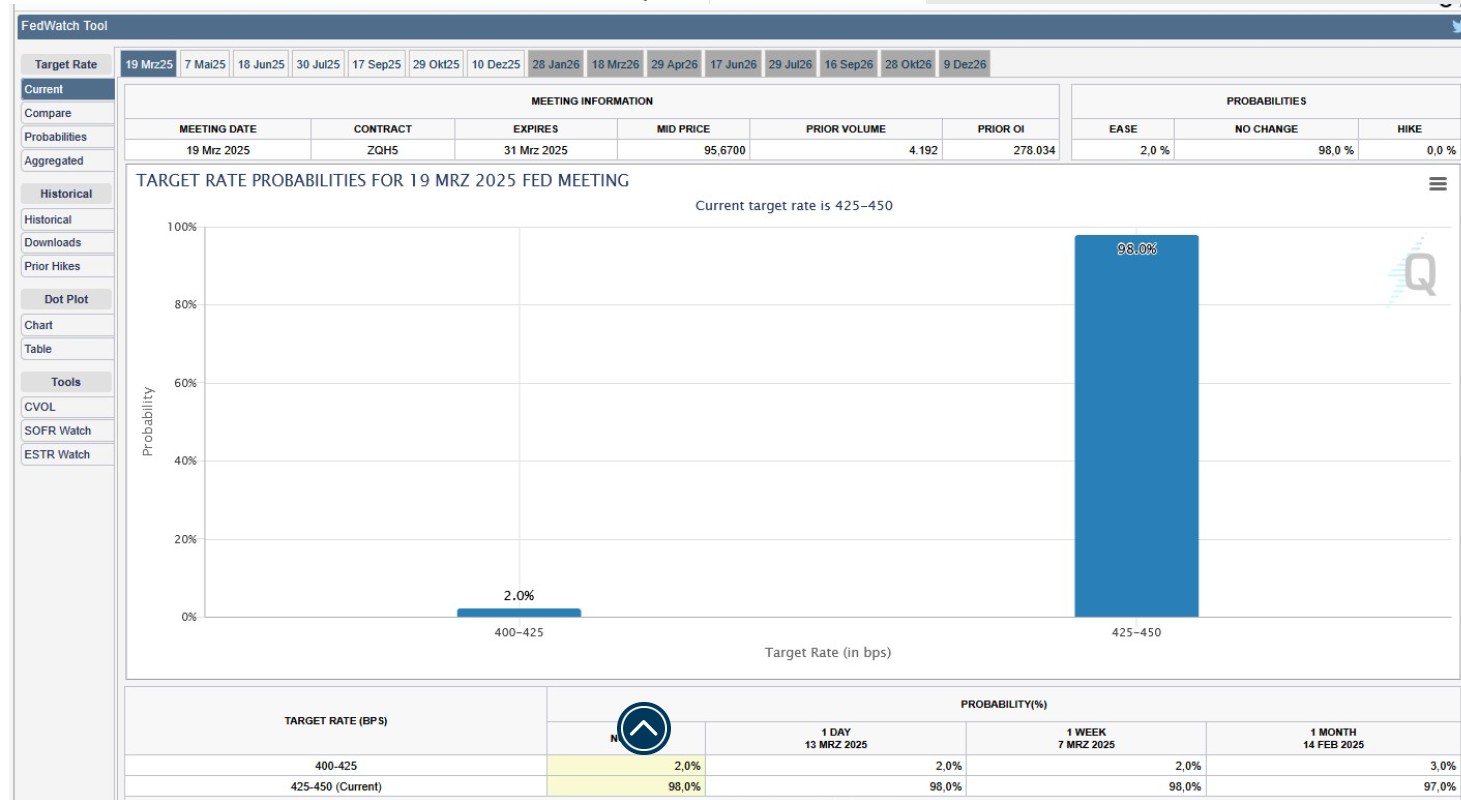Screen dimensions: 1461x800
Task: Show the Probabilities sidebar view
Action: (x=67, y=137)
